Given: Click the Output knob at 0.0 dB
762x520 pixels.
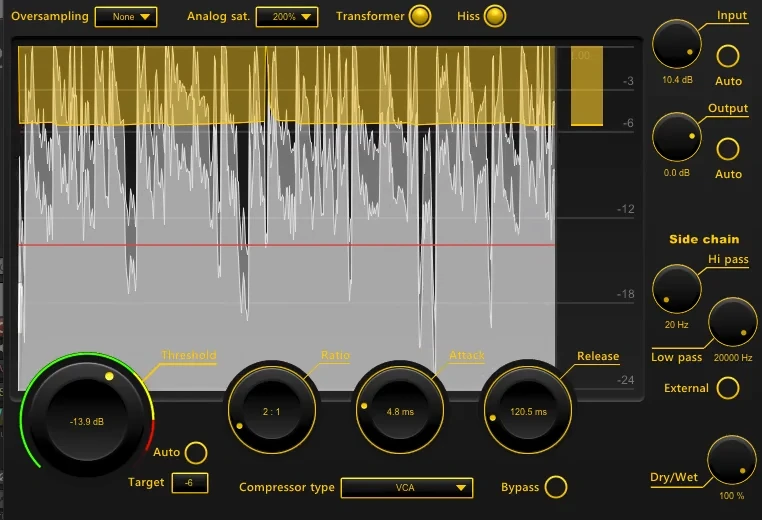Looking at the screenshot, I should pos(676,137).
